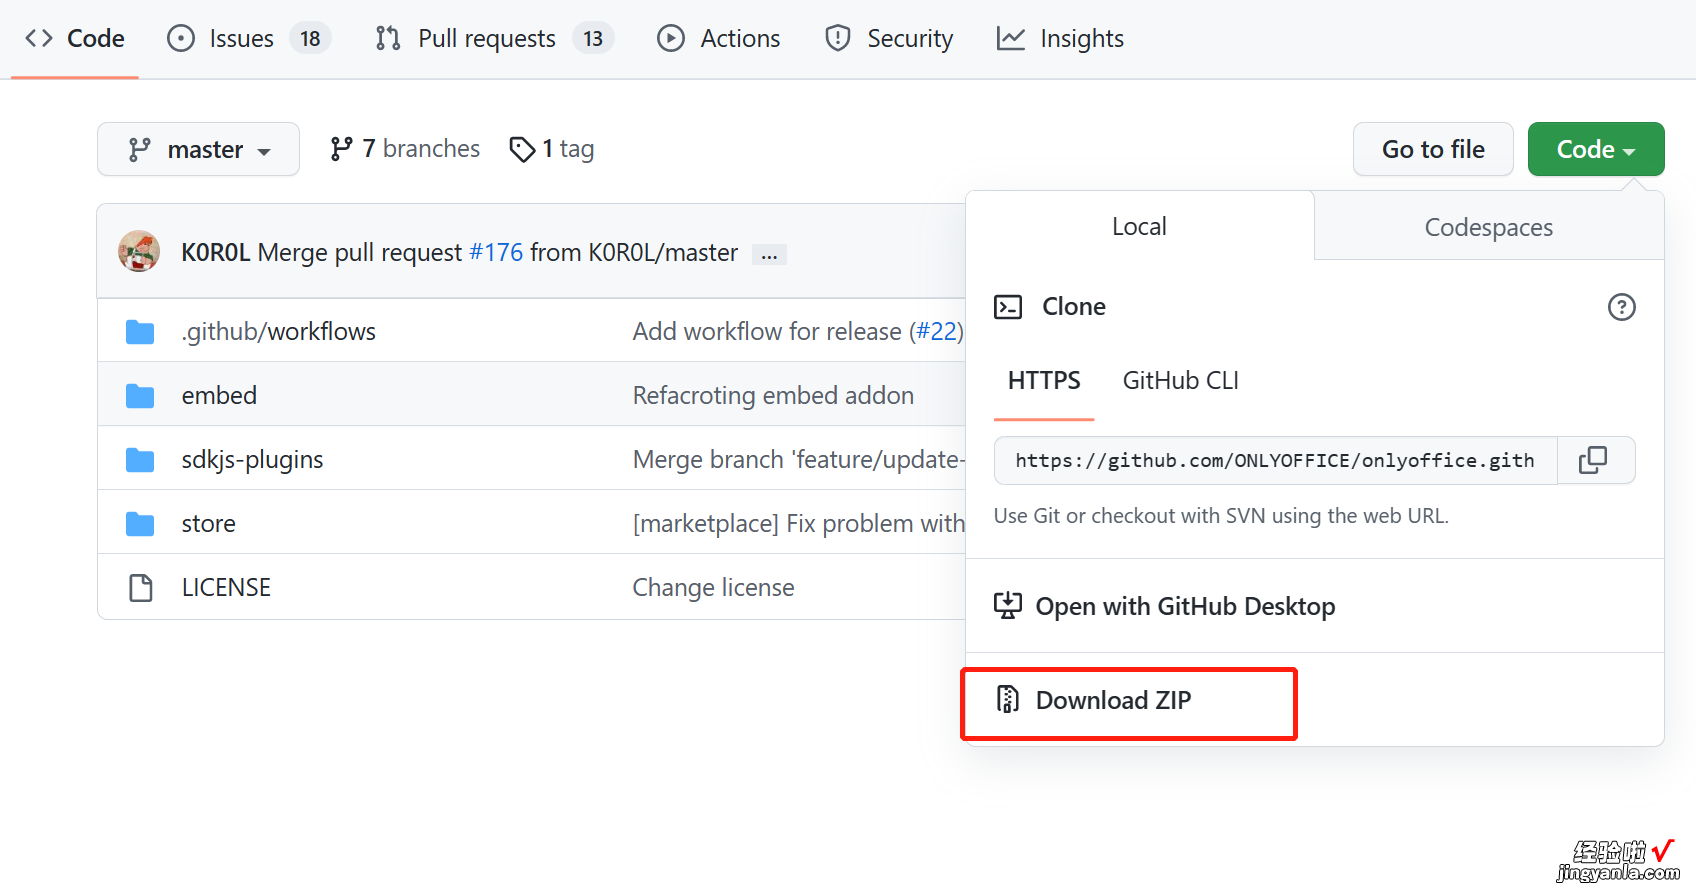Open the Code tab
1696x890 pixels.
[x=75, y=38]
